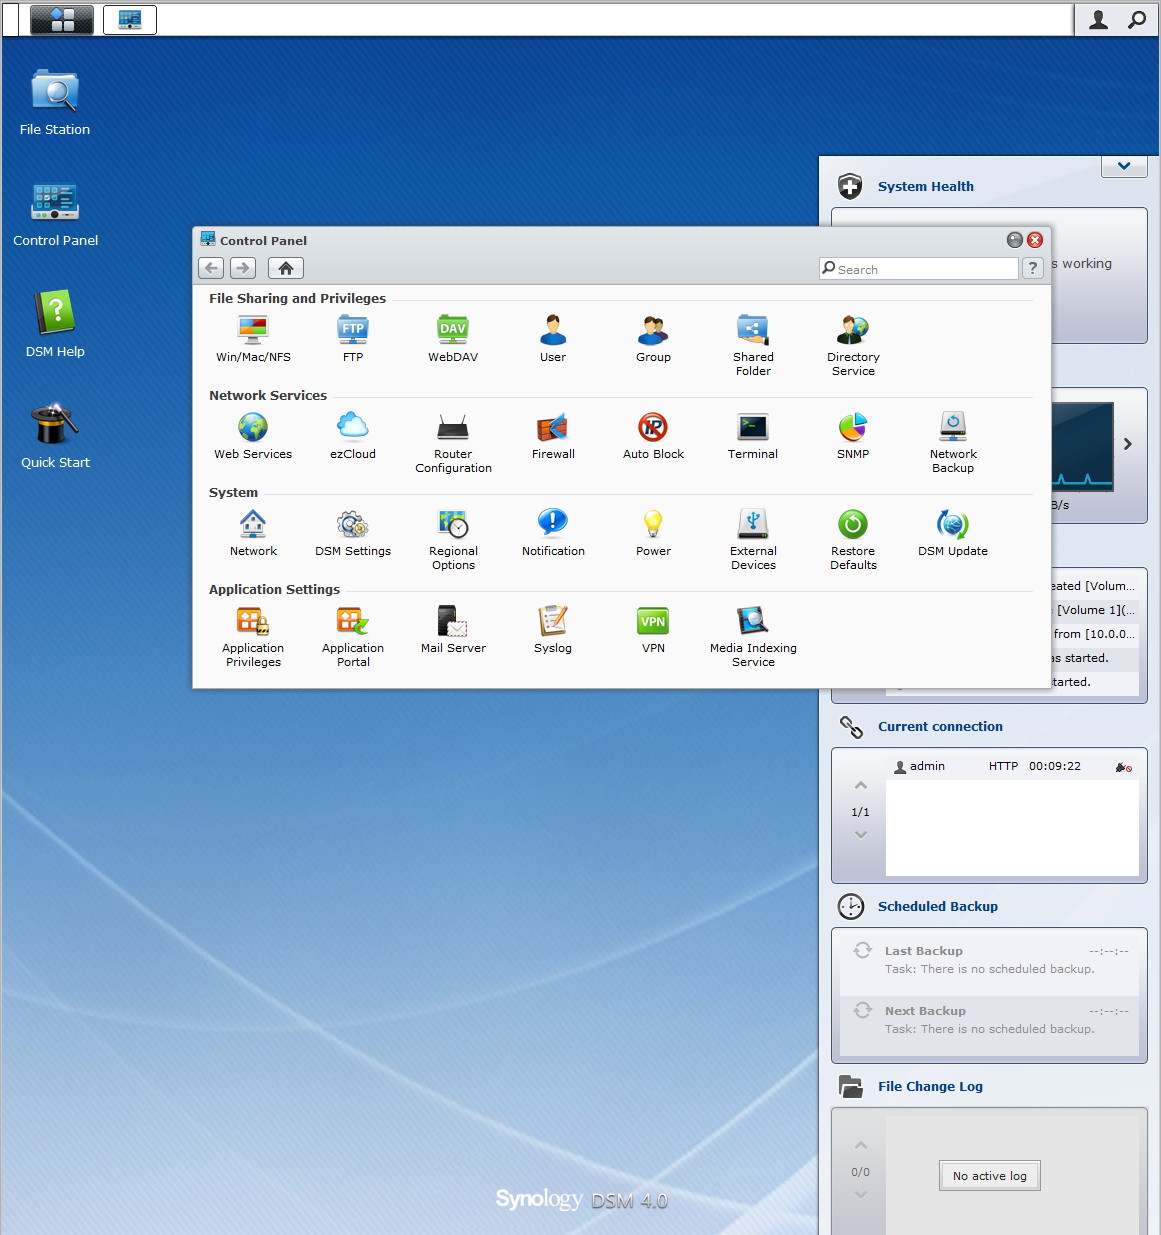Image resolution: width=1161 pixels, height=1235 pixels.
Task: Open the Notification settings icon
Action: (553, 526)
